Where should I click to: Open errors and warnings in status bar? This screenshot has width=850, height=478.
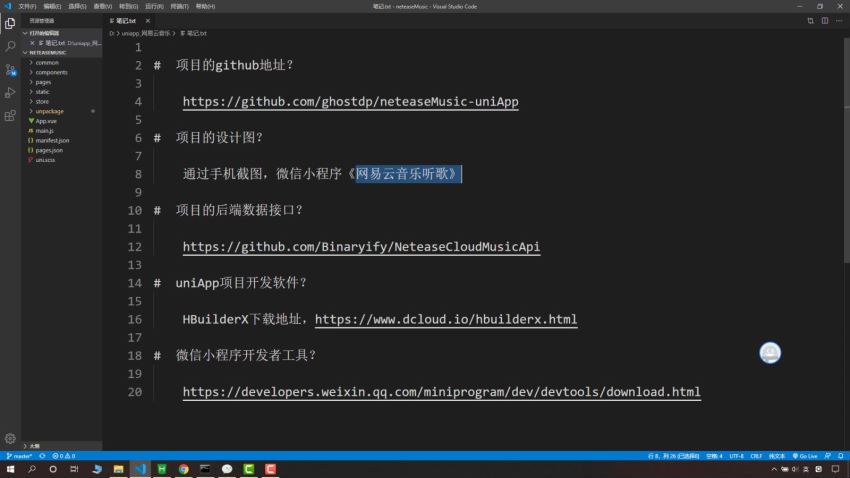point(63,456)
